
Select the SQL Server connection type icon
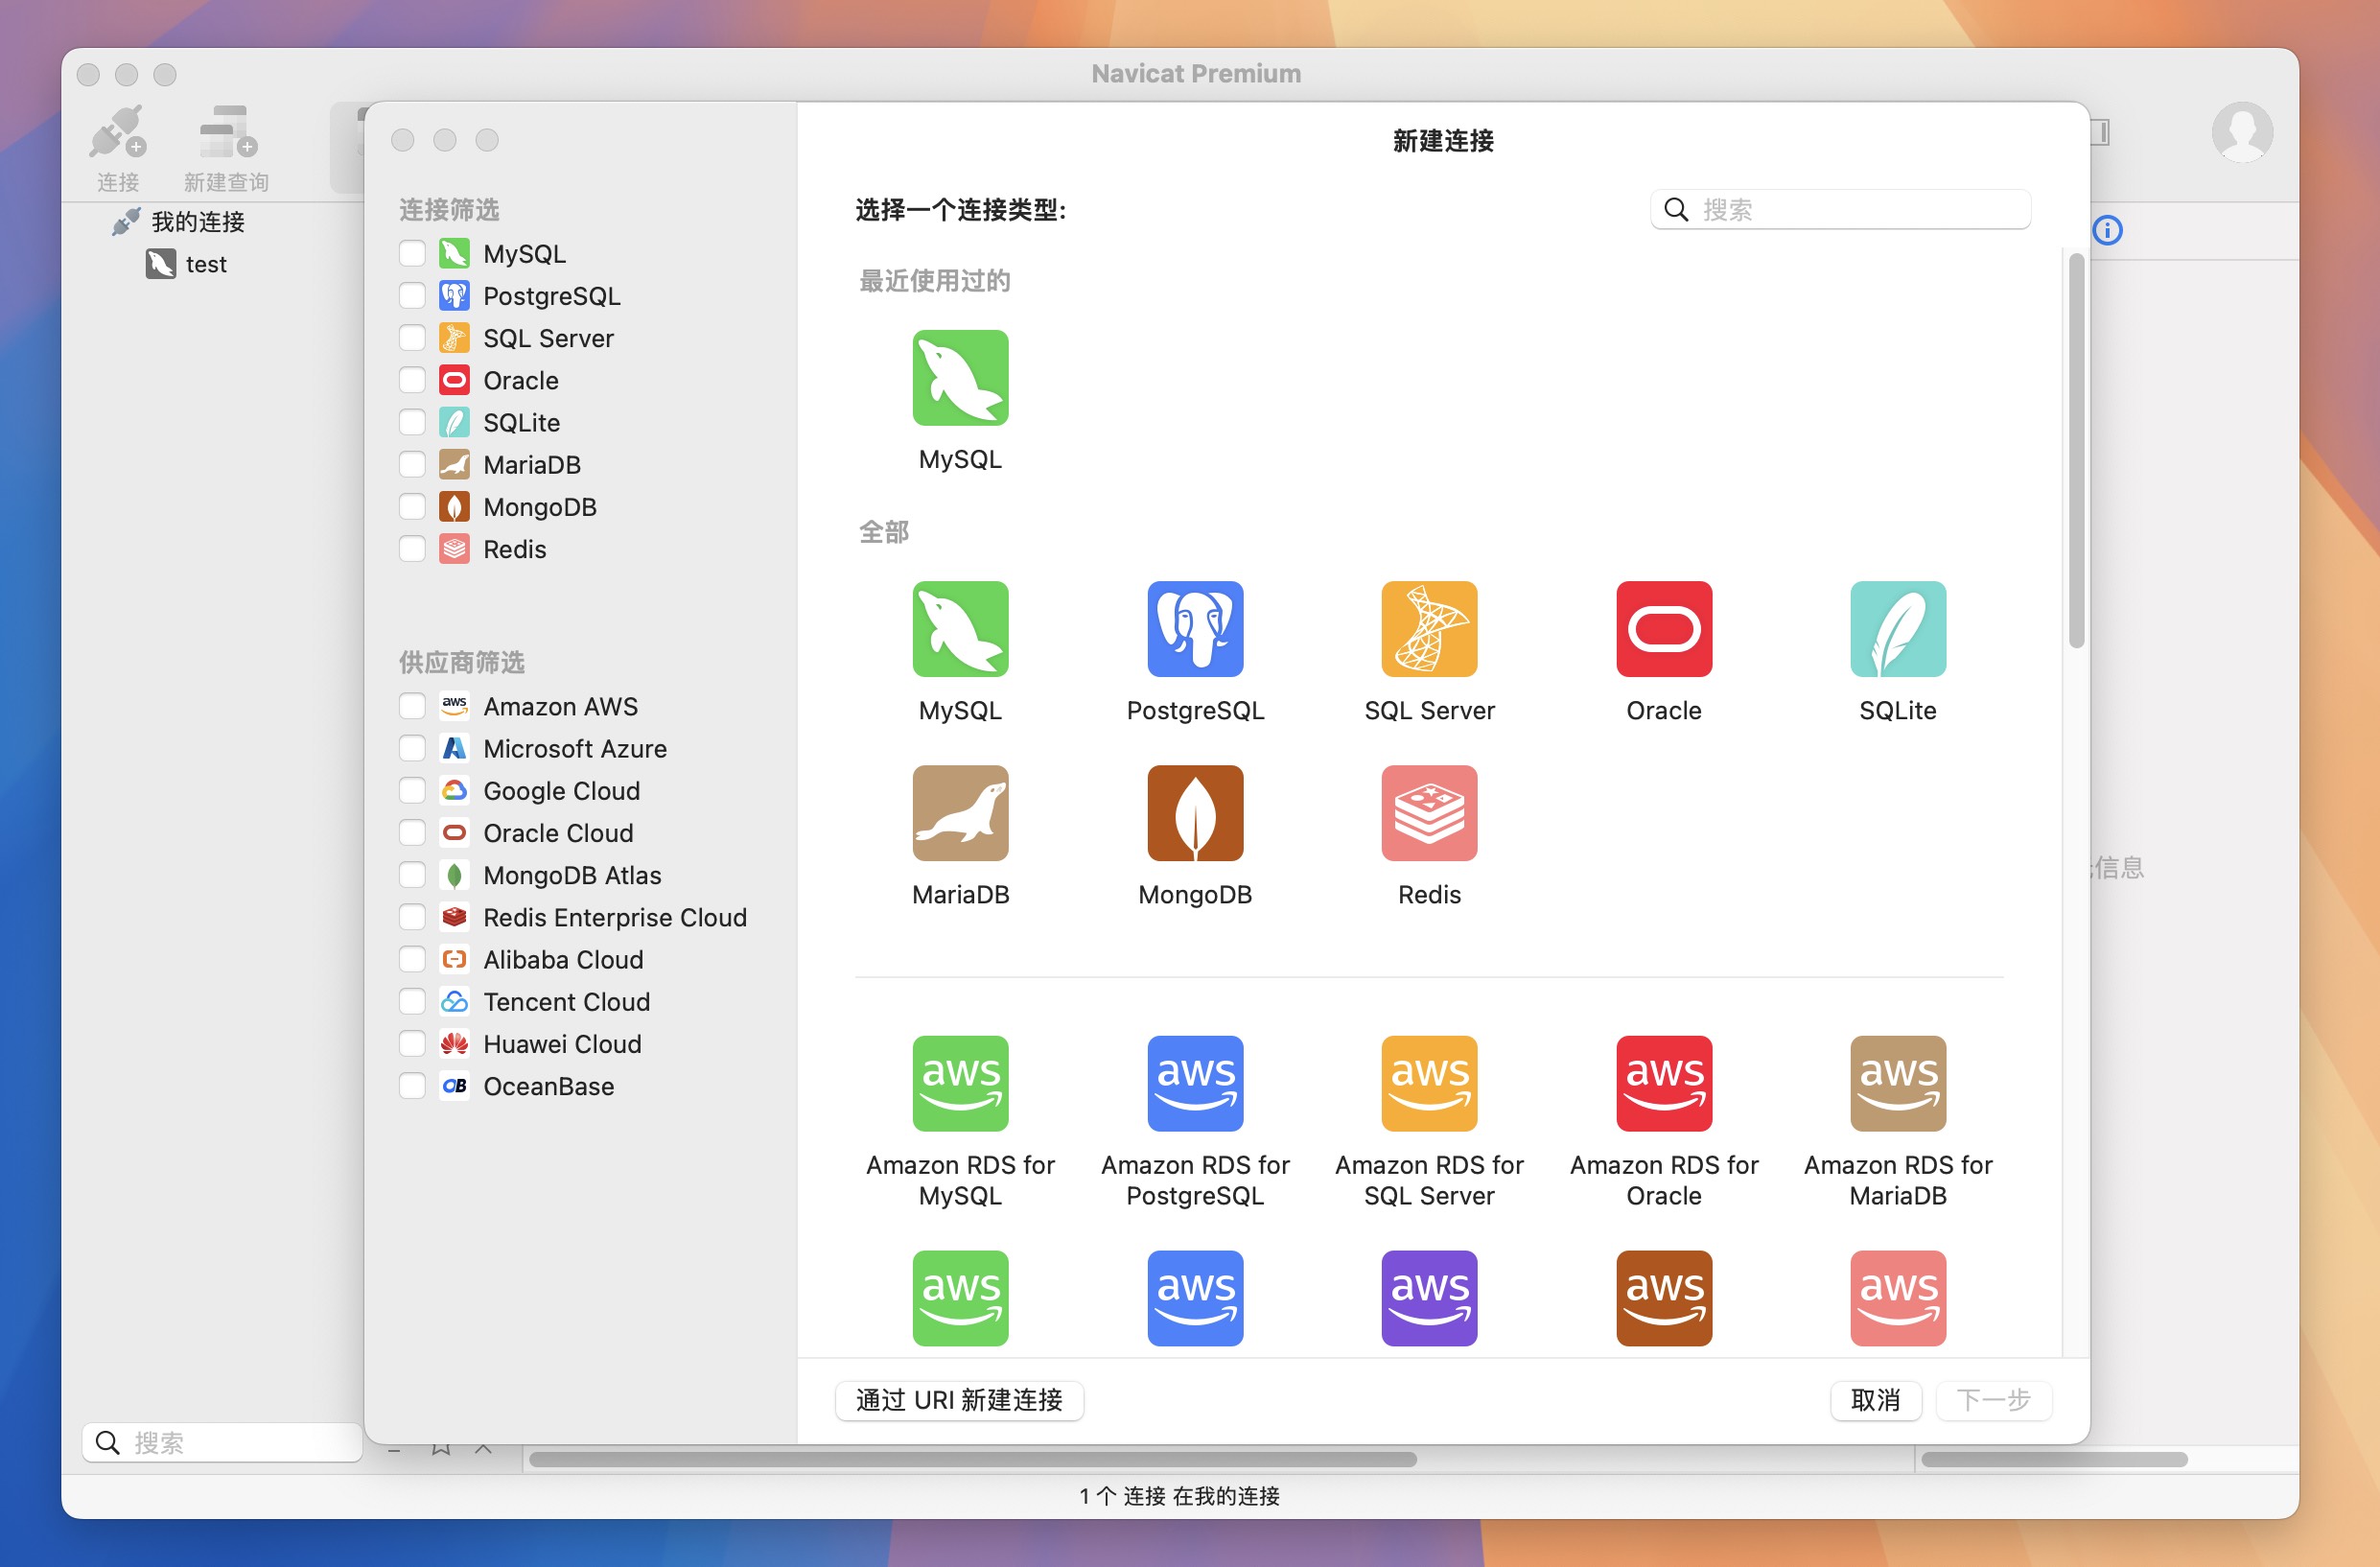pyautogui.click(x=1428, y=629)
